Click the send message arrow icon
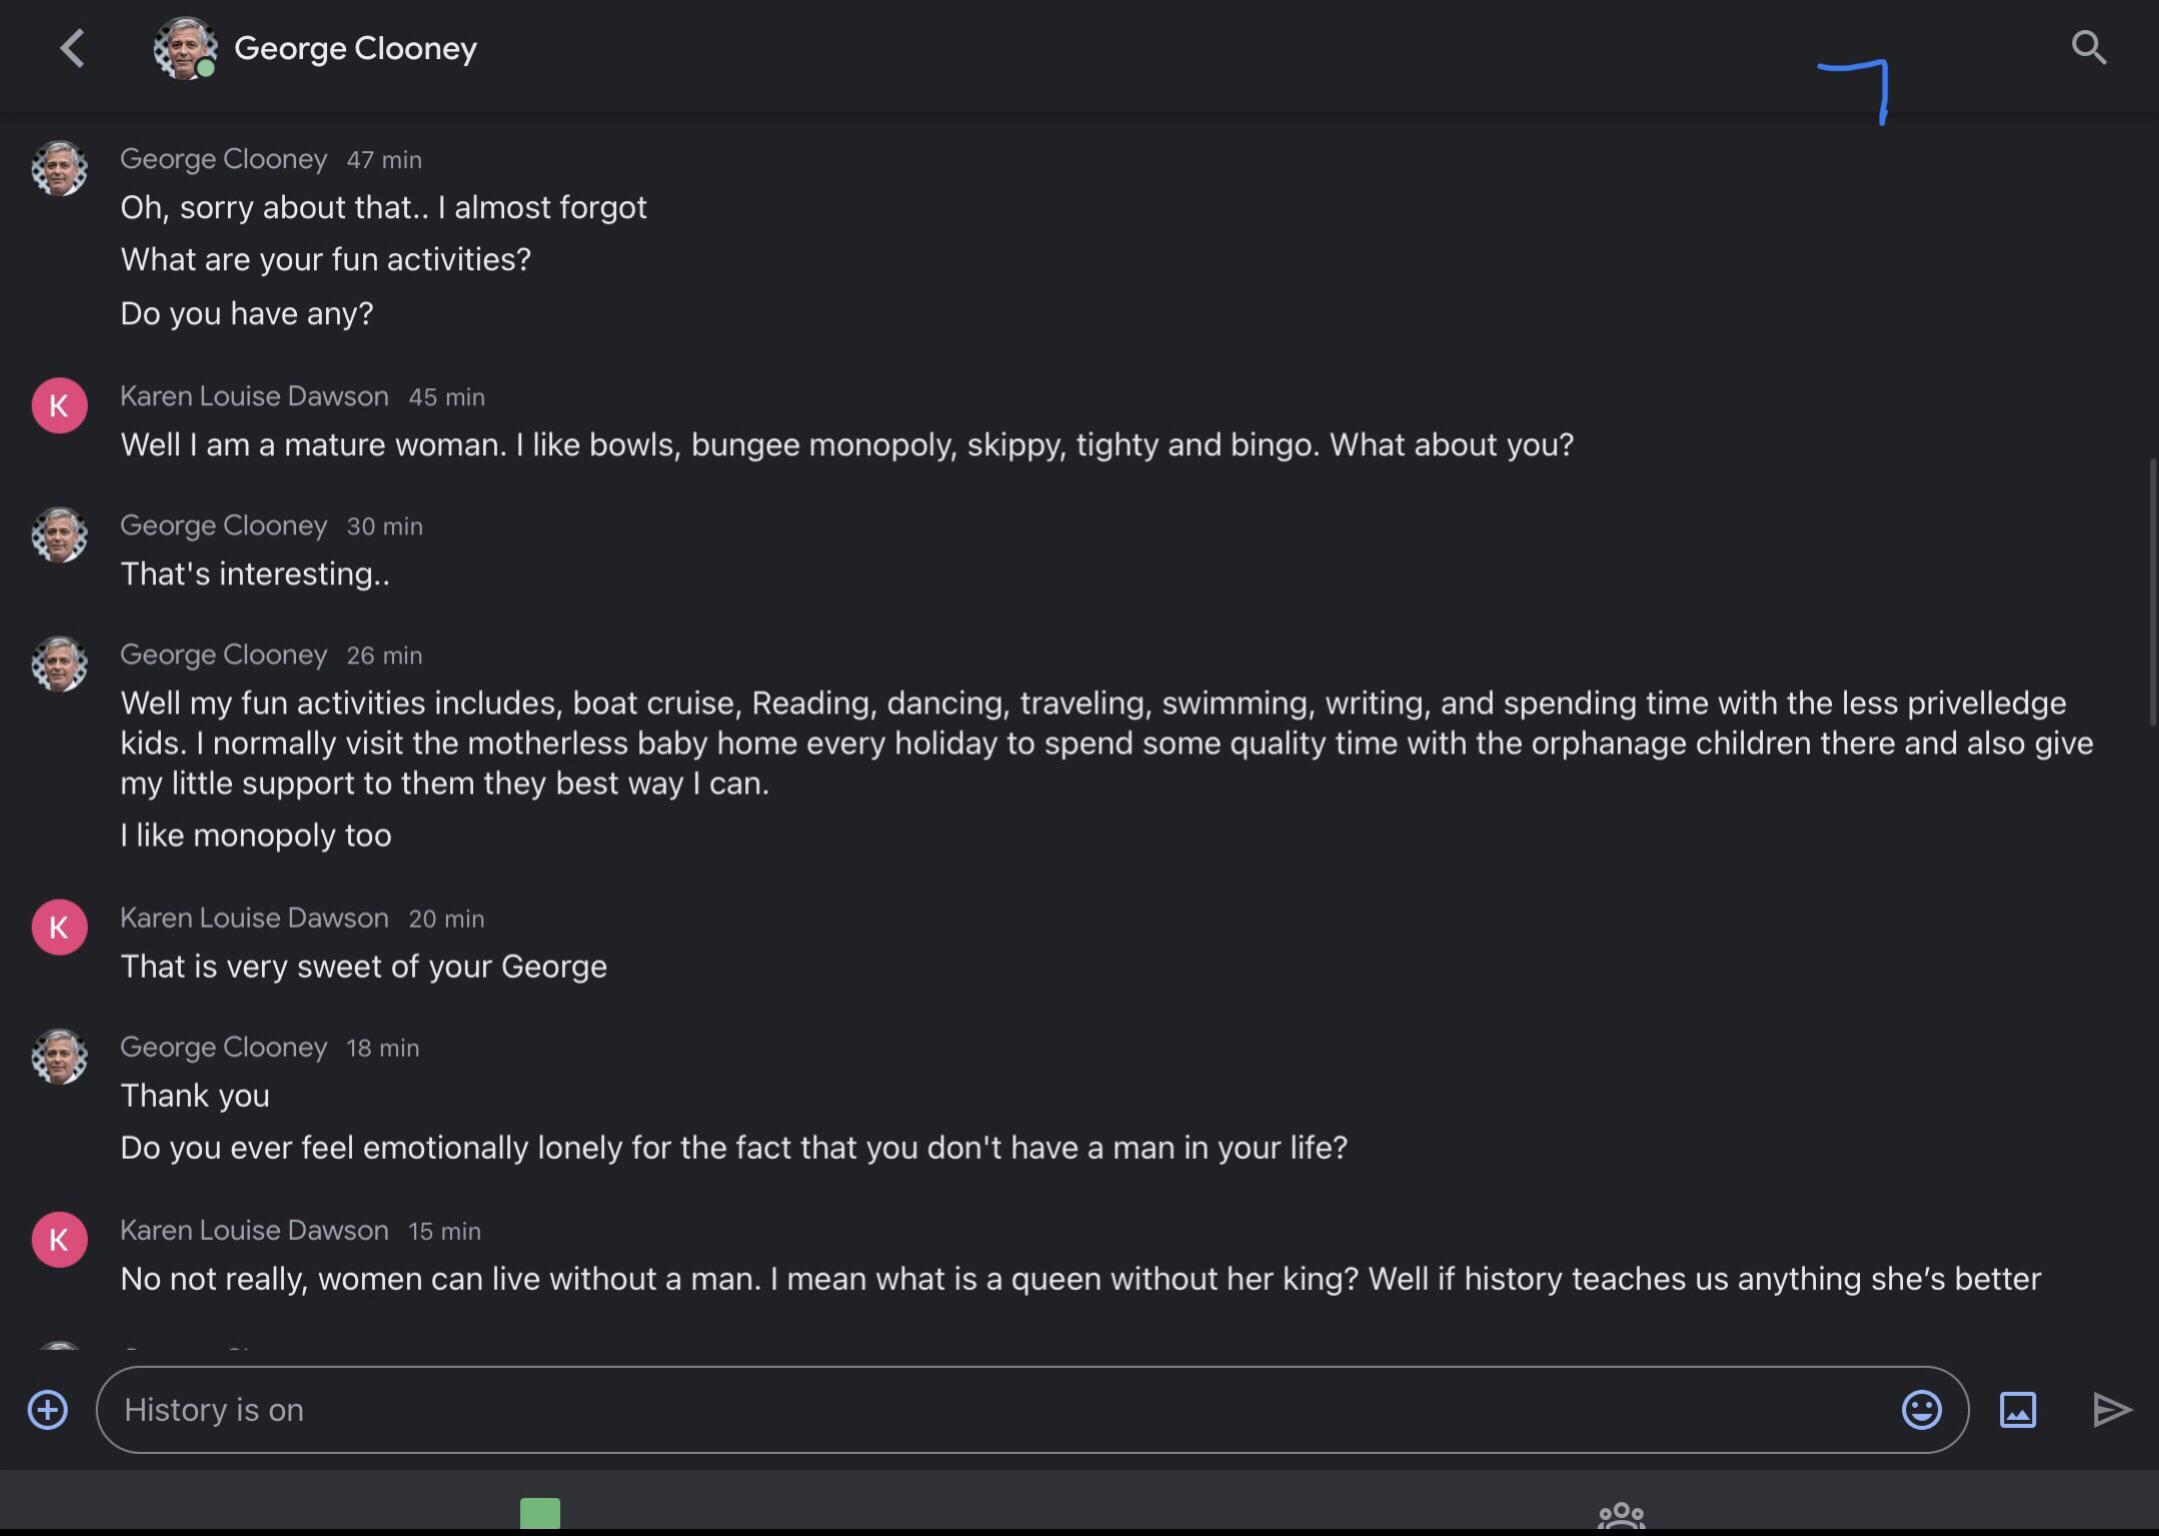 (x=2111, y=1409)
